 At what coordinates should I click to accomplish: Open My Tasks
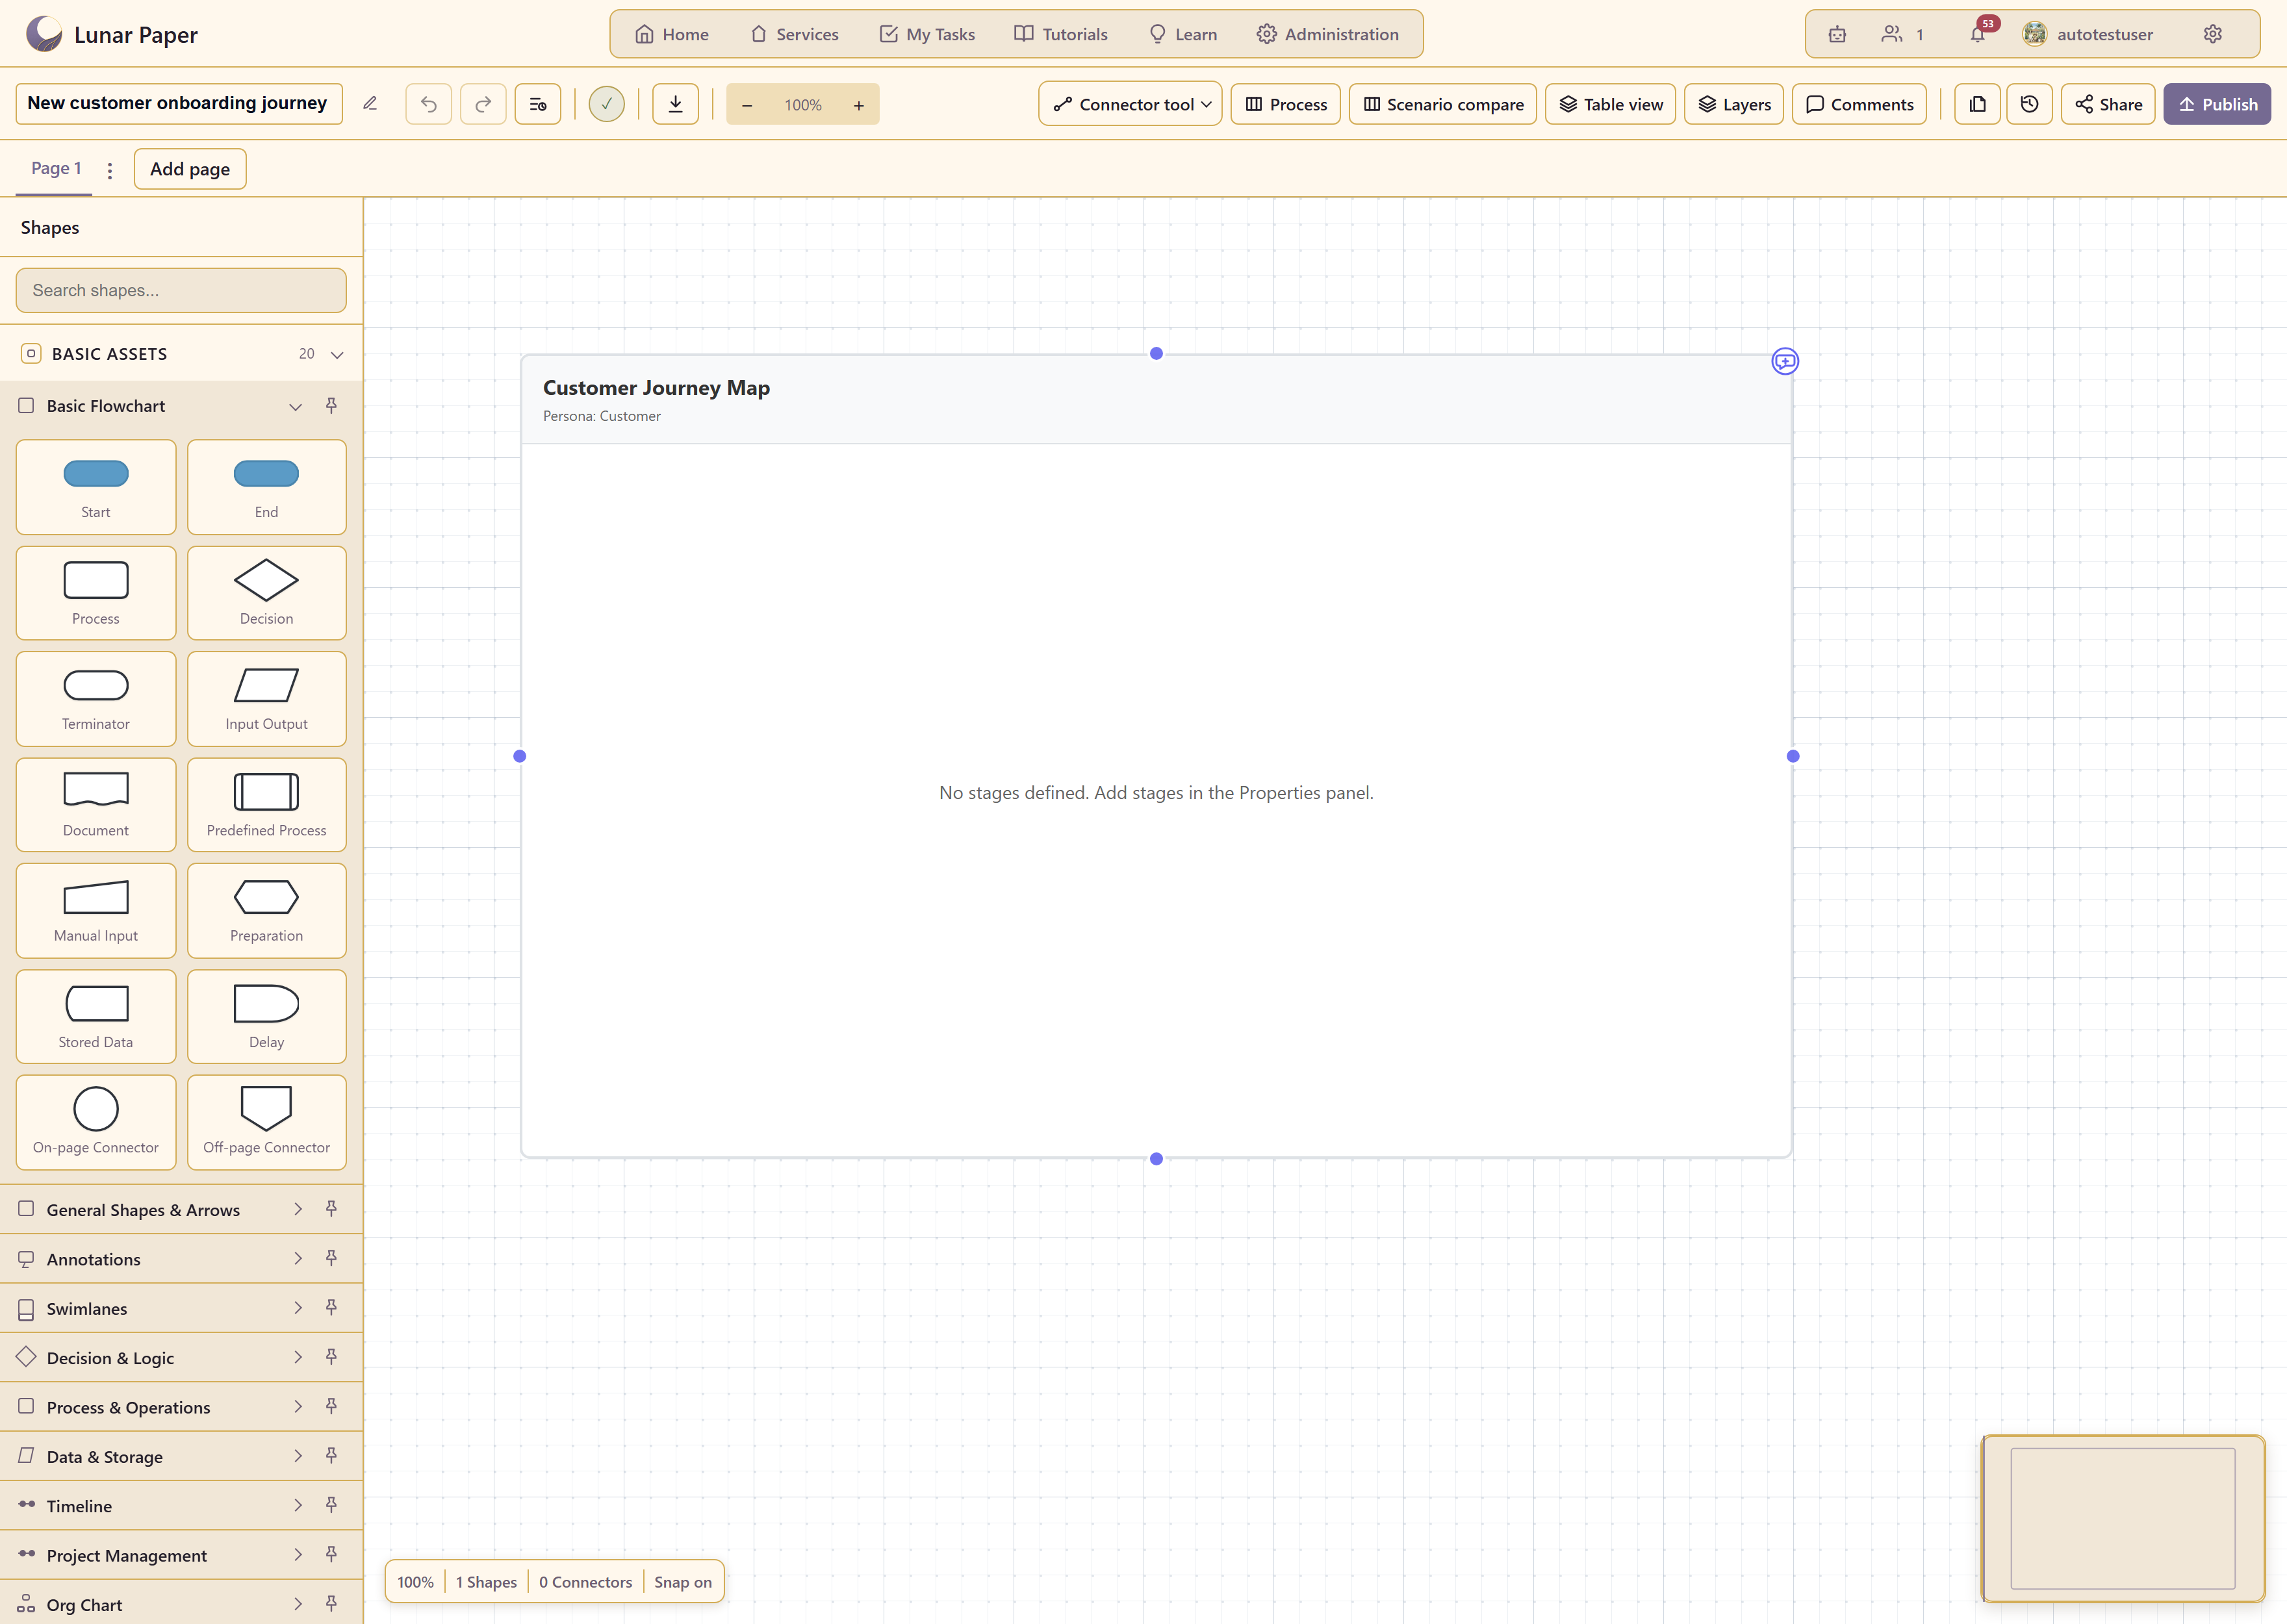point(927,34)
